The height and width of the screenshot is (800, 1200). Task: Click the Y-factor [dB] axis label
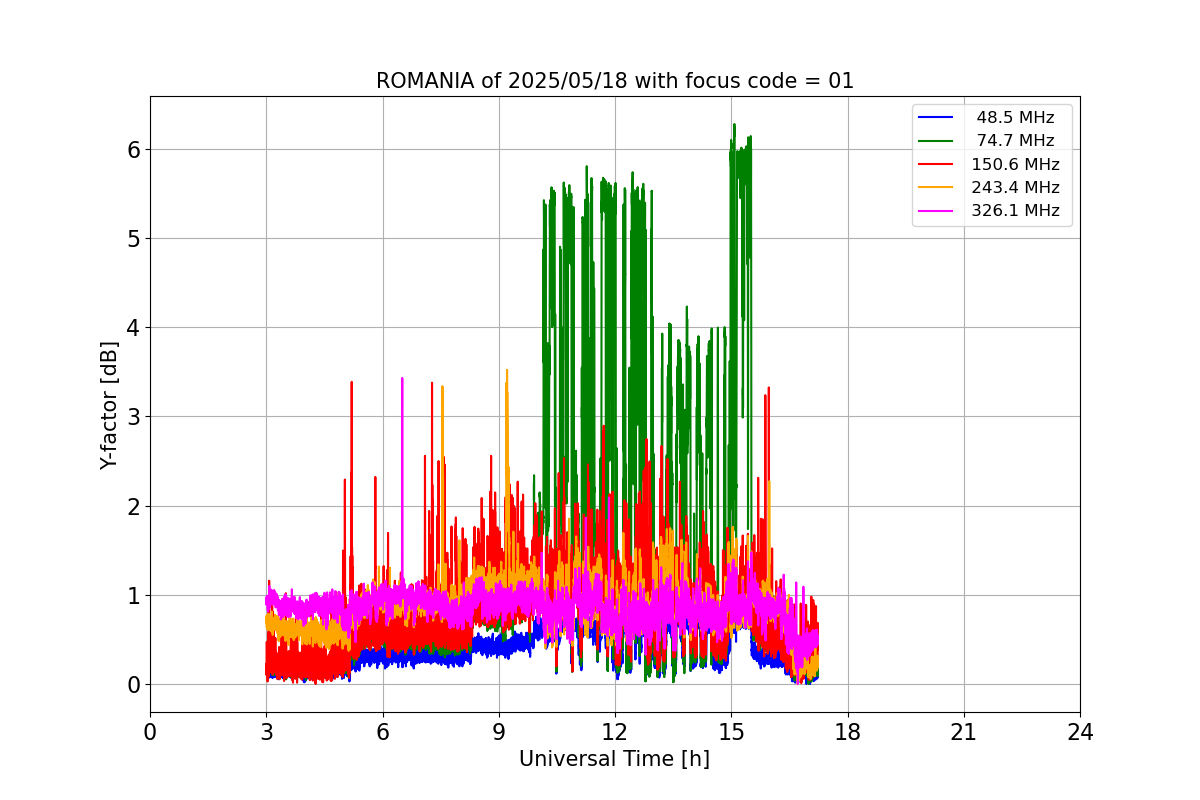[x=110, y=405]
